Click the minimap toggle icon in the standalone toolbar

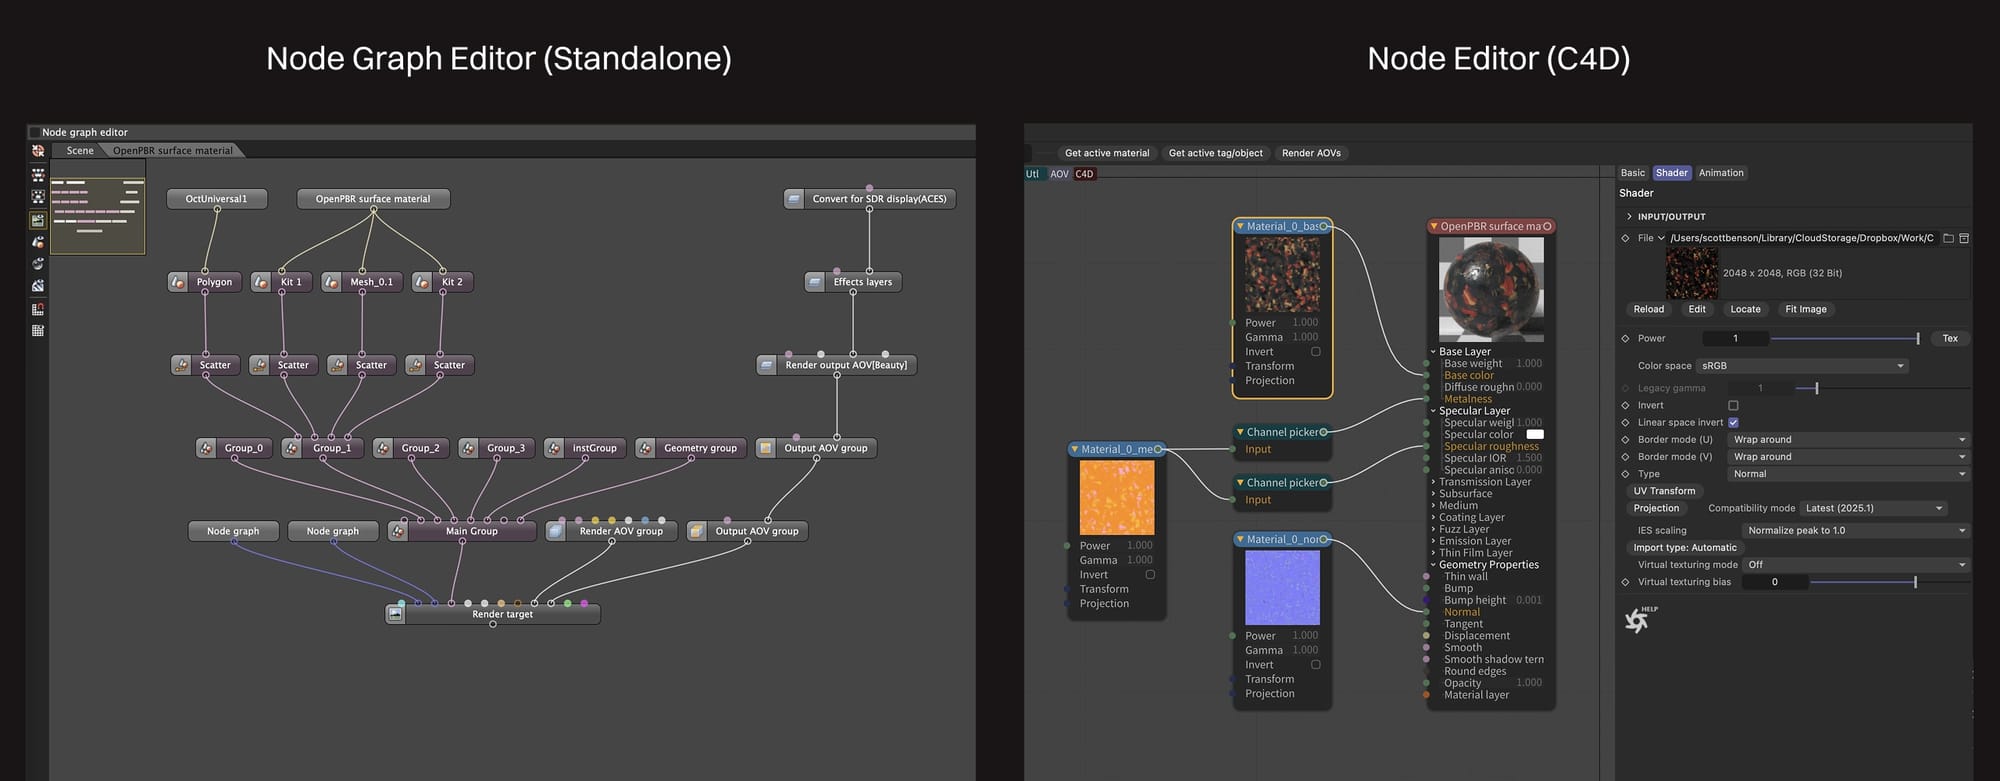pyautogui.click(x=38, y=220)
